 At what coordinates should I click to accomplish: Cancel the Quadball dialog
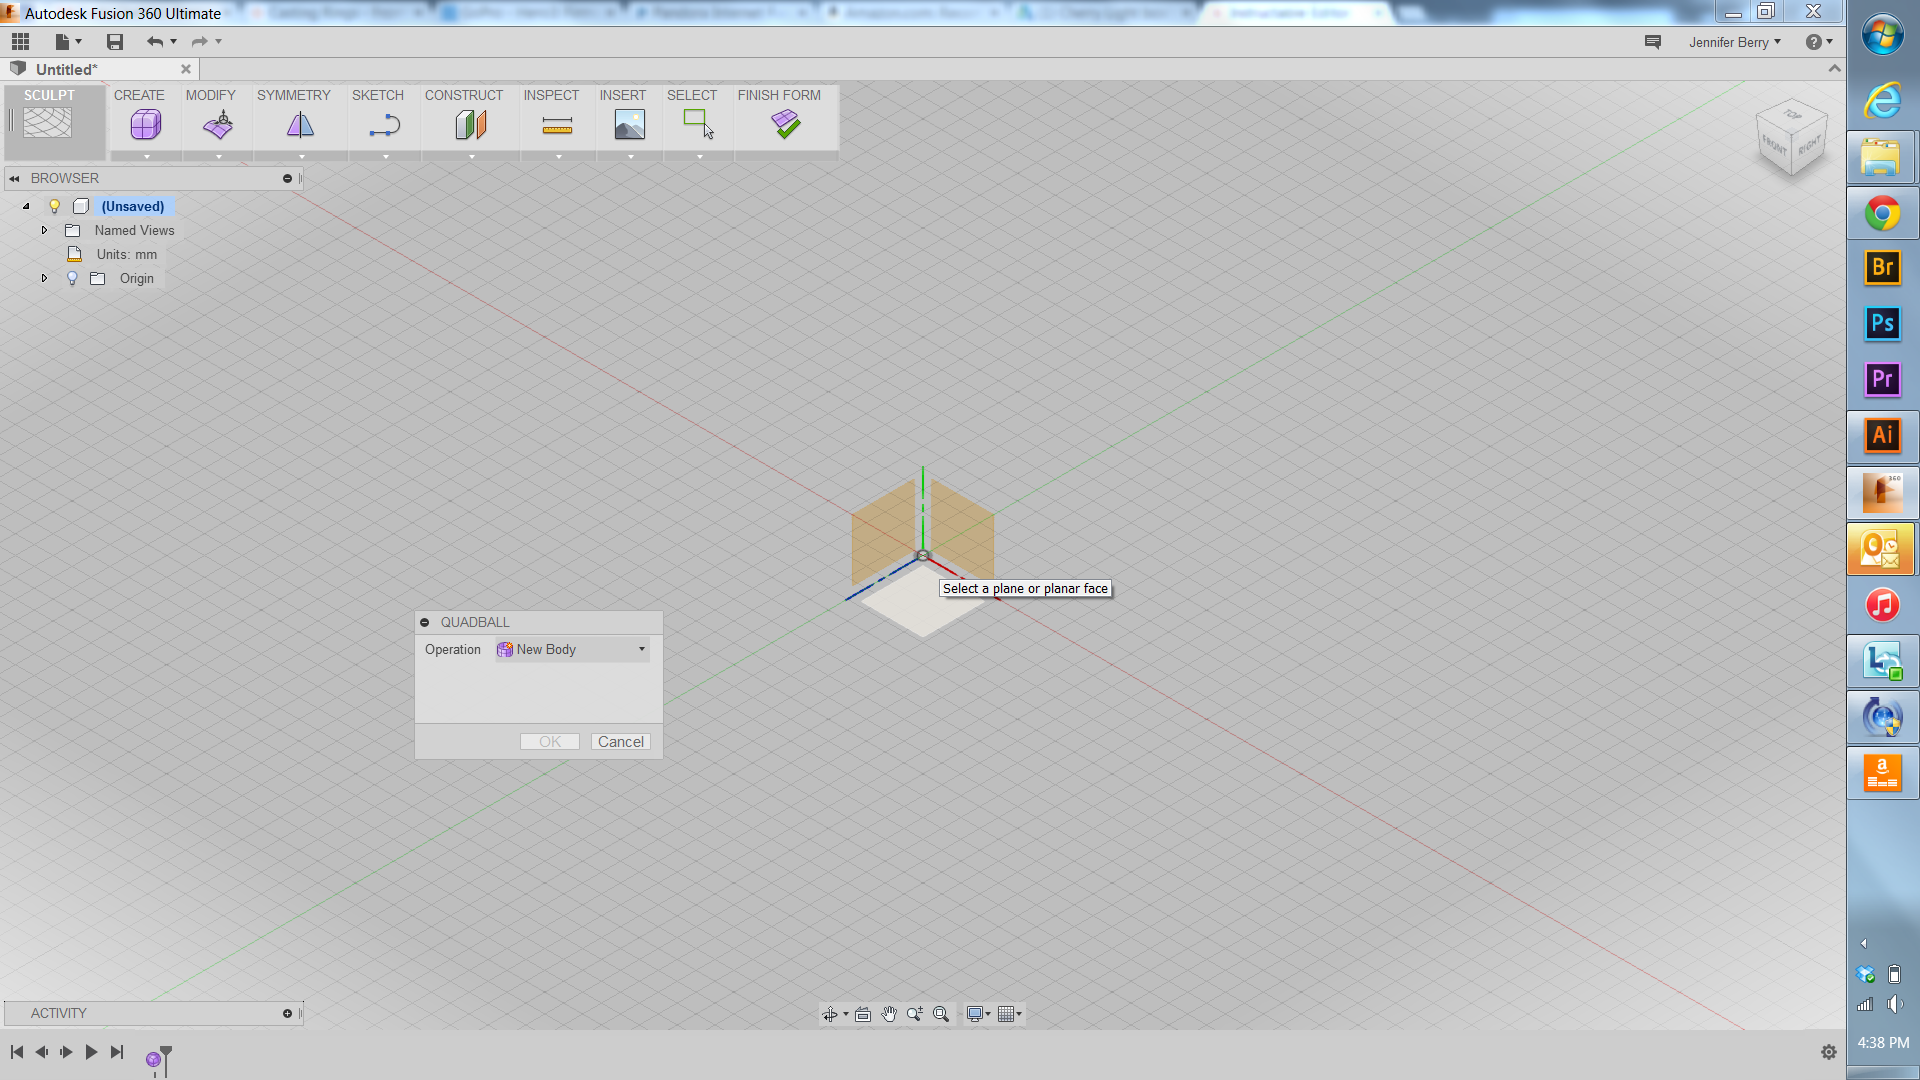coord(620,741)
